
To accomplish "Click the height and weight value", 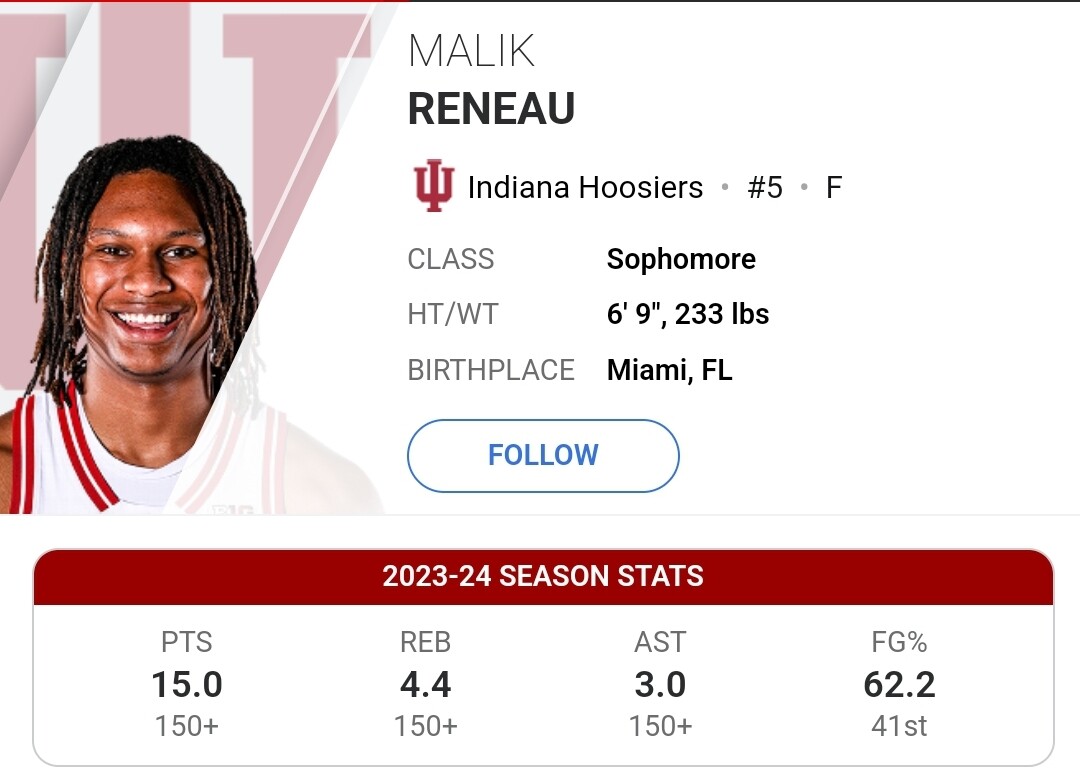I will click(x=687, y=314).
